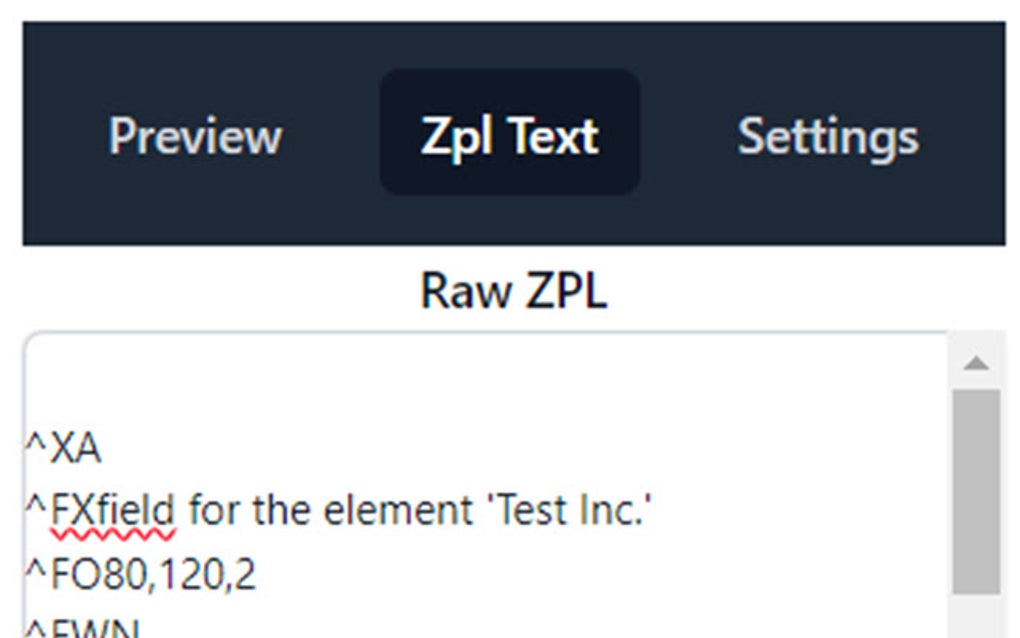Switch to the Preview tab
This screenshot has height=638, width=1020.
tap(196, 137)
